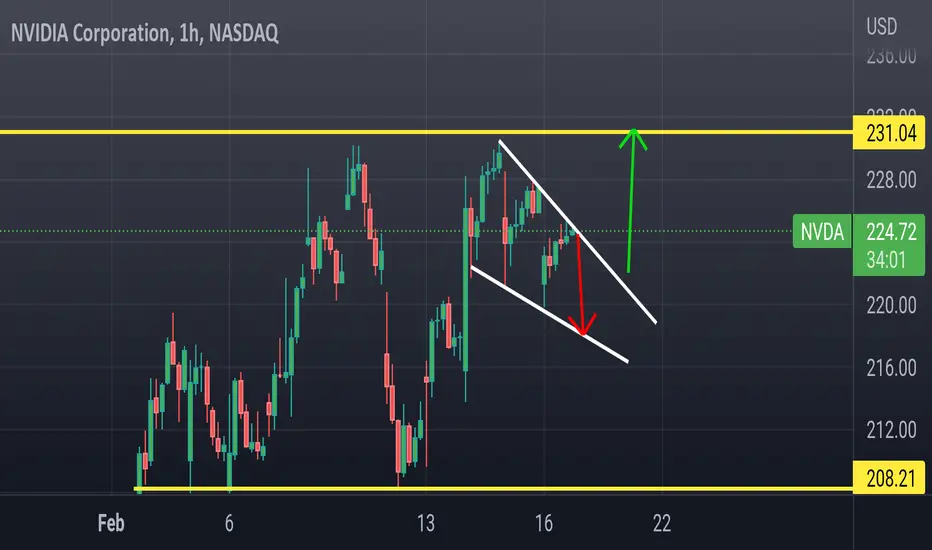This screenshot has width=932, height=550.
Task: Click the 34:01 countdown timer
Action: click(x=886, y=260)
